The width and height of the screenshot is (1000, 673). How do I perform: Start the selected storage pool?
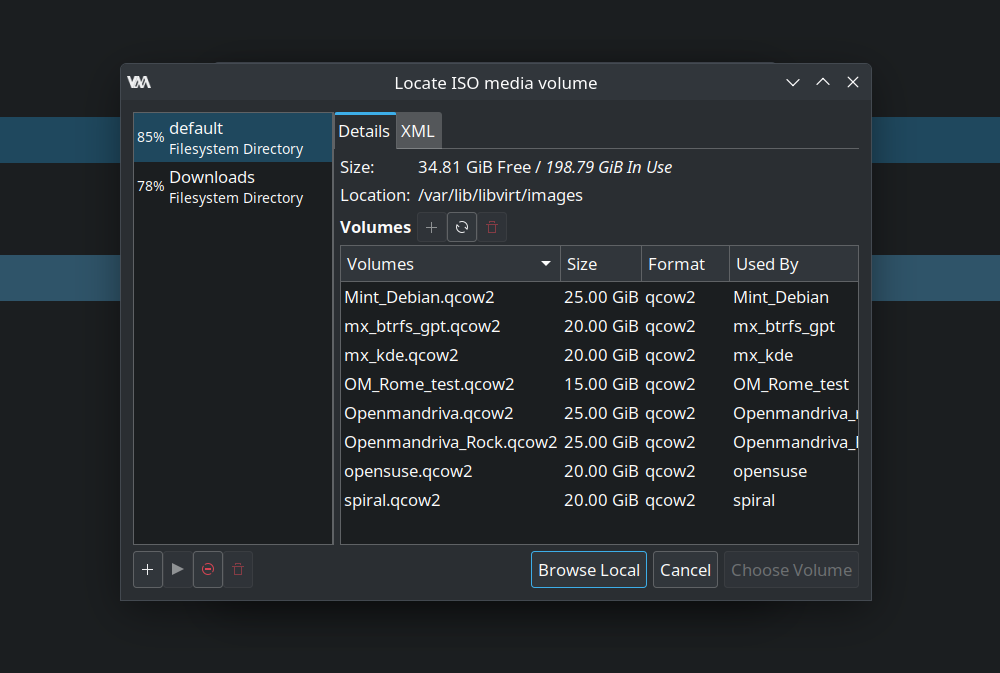tap(178, 569)
